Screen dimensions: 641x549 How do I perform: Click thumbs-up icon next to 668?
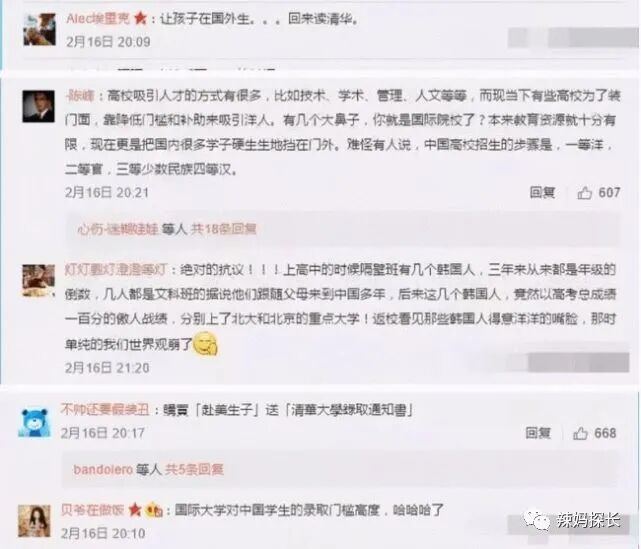(580, 433)
